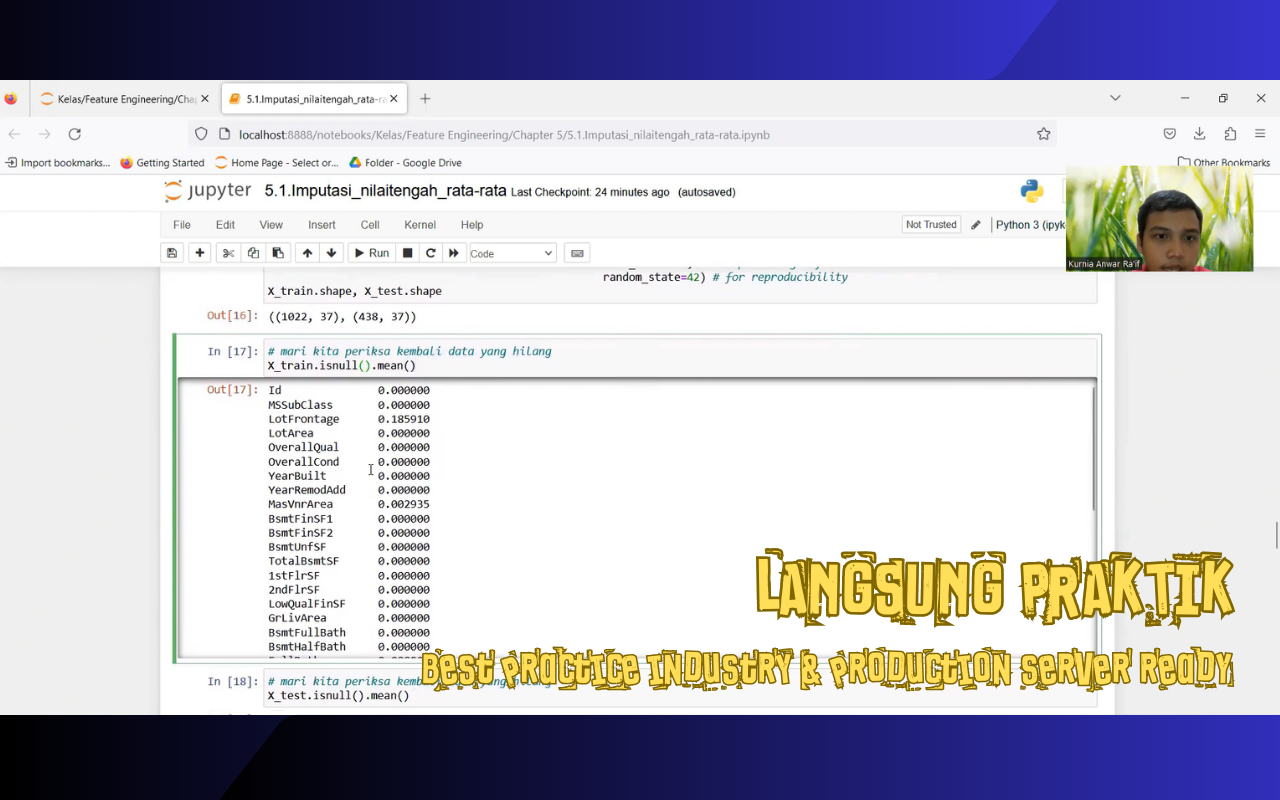This screenshot has height=800, width=1280.
Task: Click the browser address bar URL
Action: pyautogui.click(x=504, y=135)
